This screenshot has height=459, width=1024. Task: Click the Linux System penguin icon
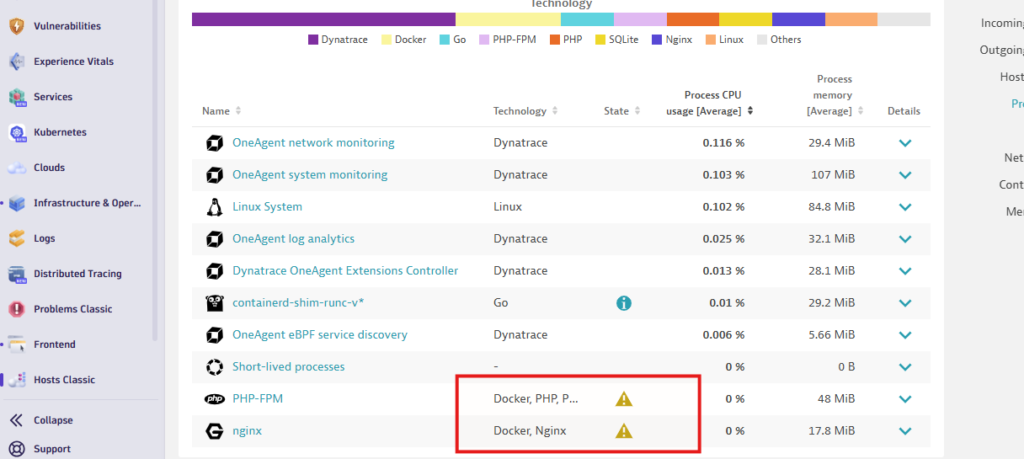pos(213,207)
